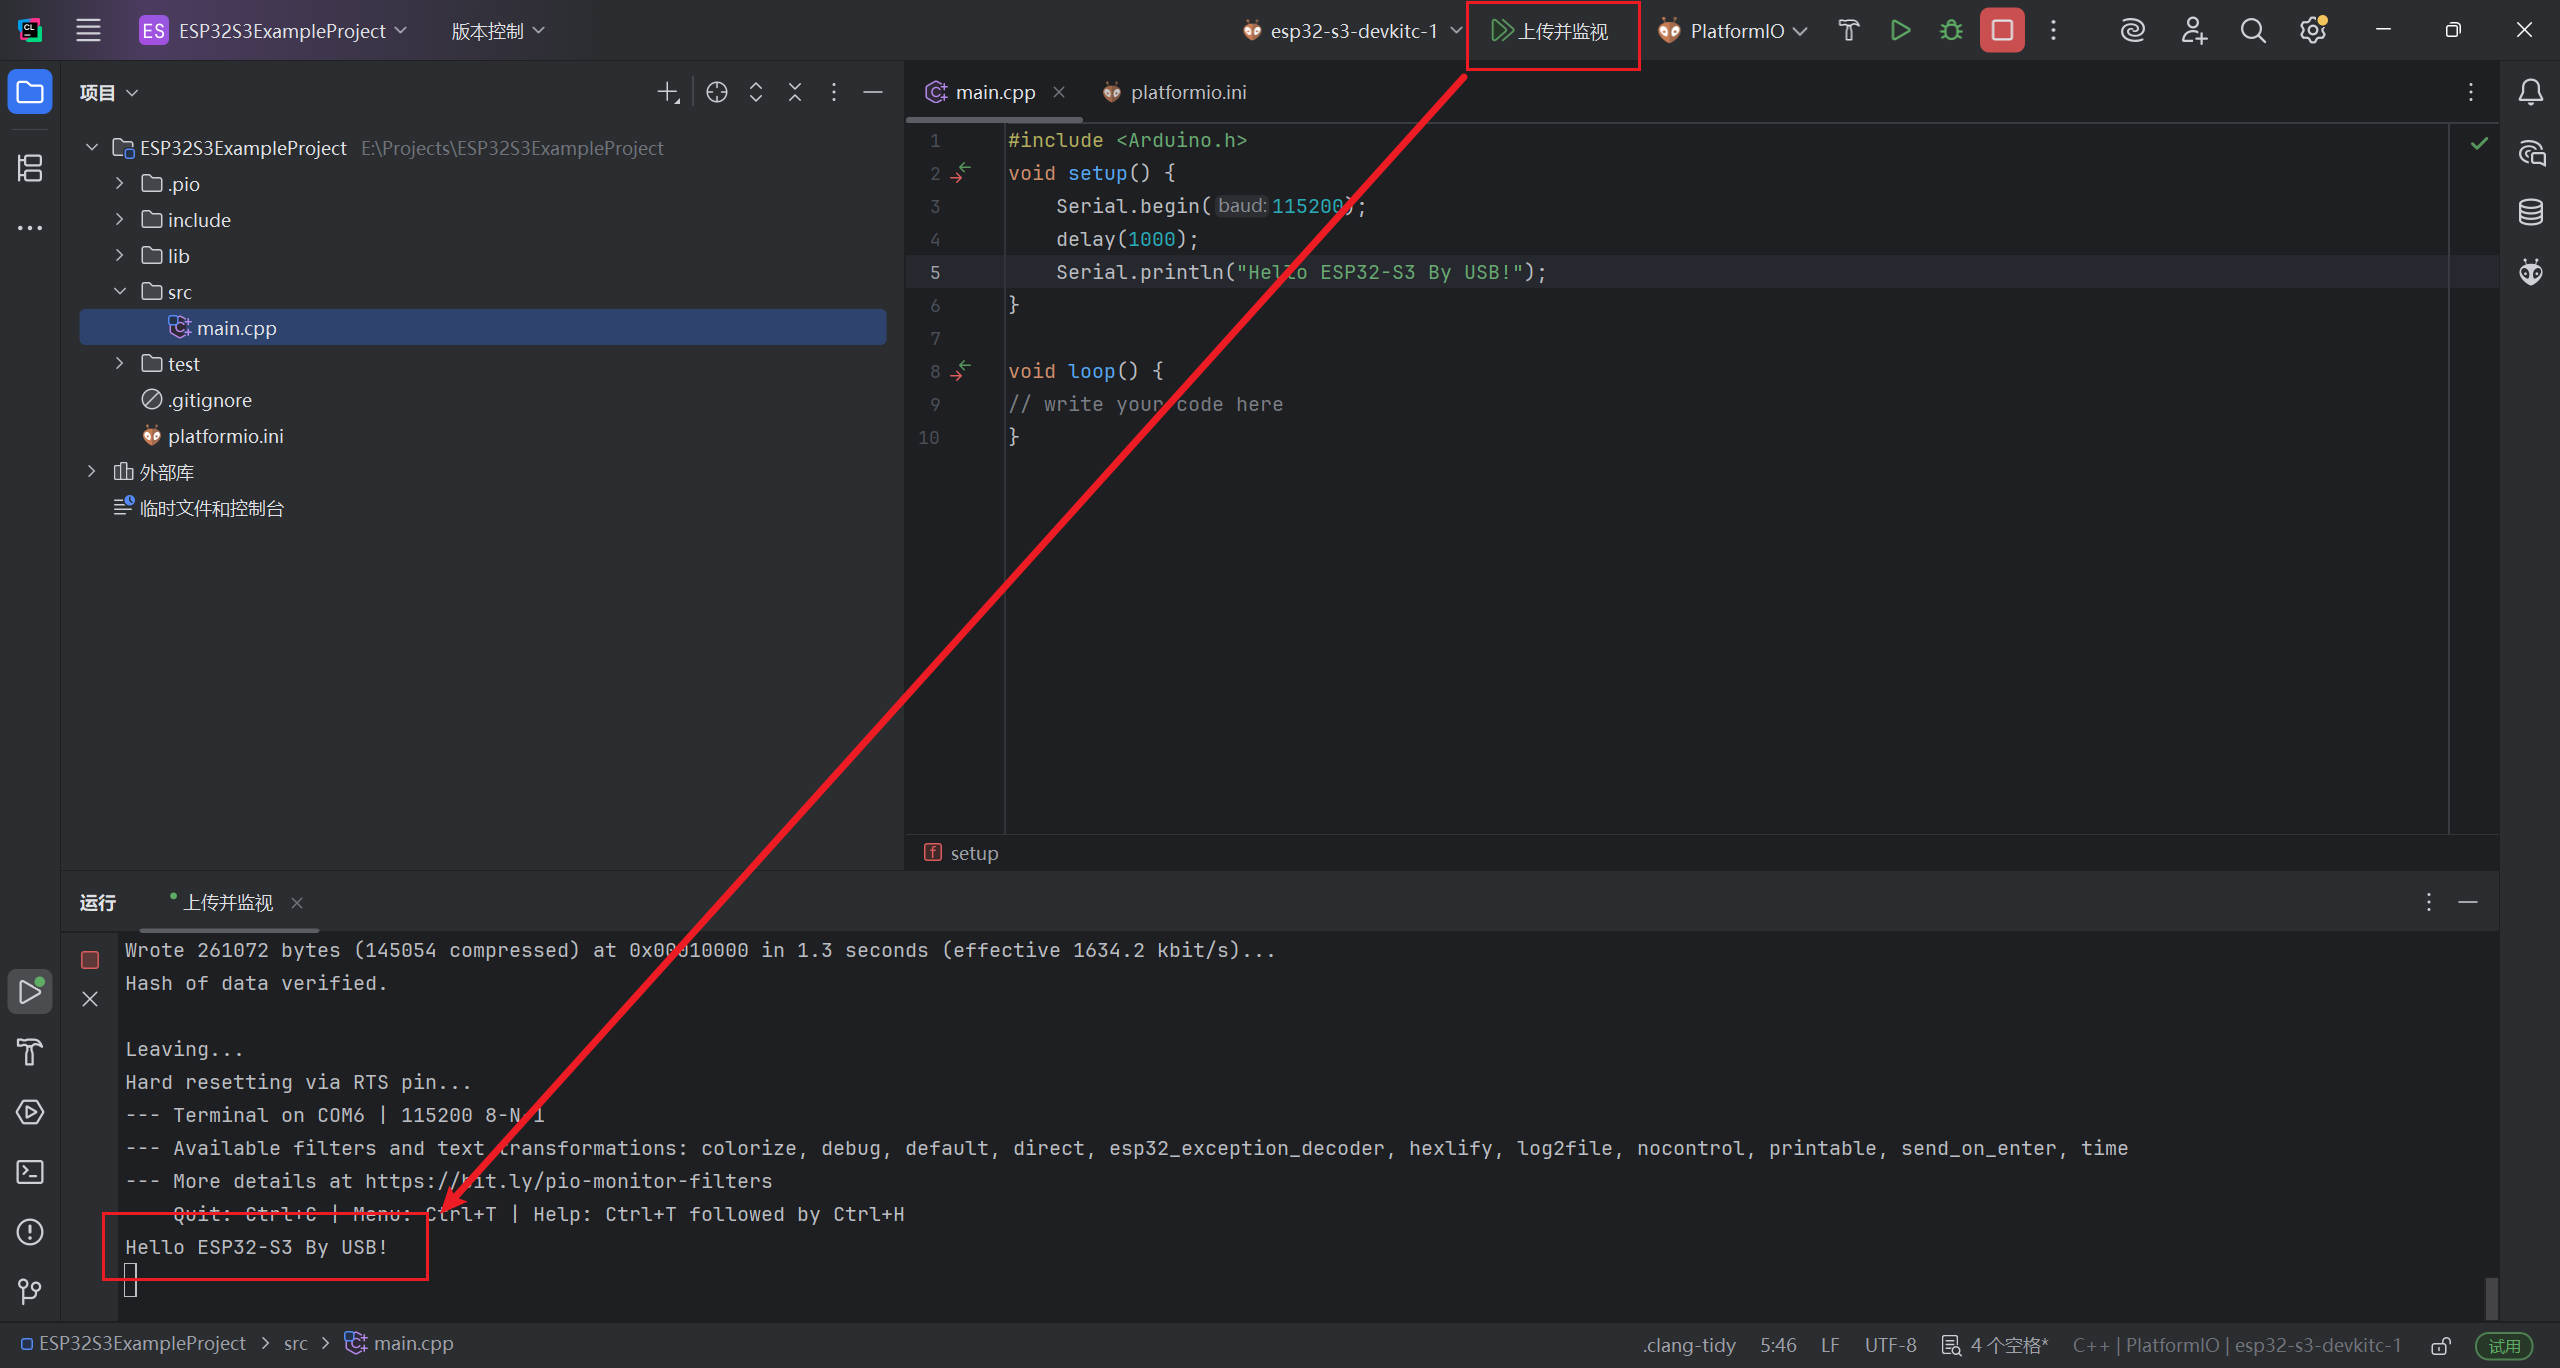Screen dimensions: 2560x1368
Task: Open the Git version control tool window
Action: pyautogui.click(x=30, y=1291)
